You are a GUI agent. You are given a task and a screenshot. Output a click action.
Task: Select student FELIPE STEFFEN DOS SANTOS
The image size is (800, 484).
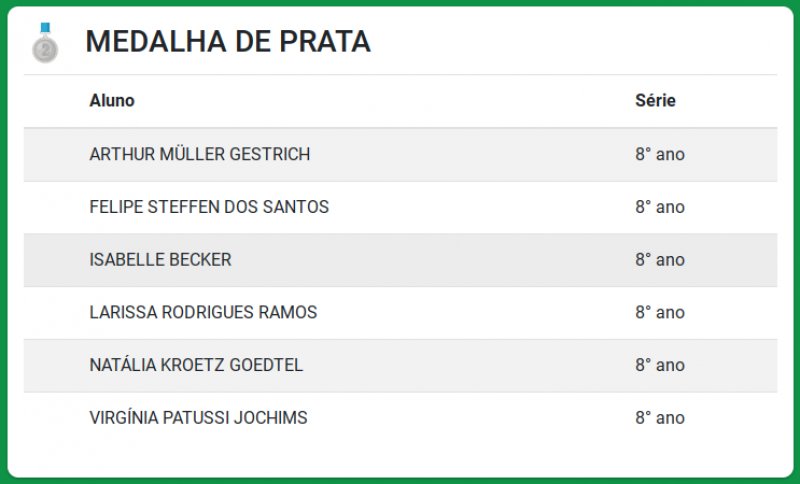(x=209, y=207)
